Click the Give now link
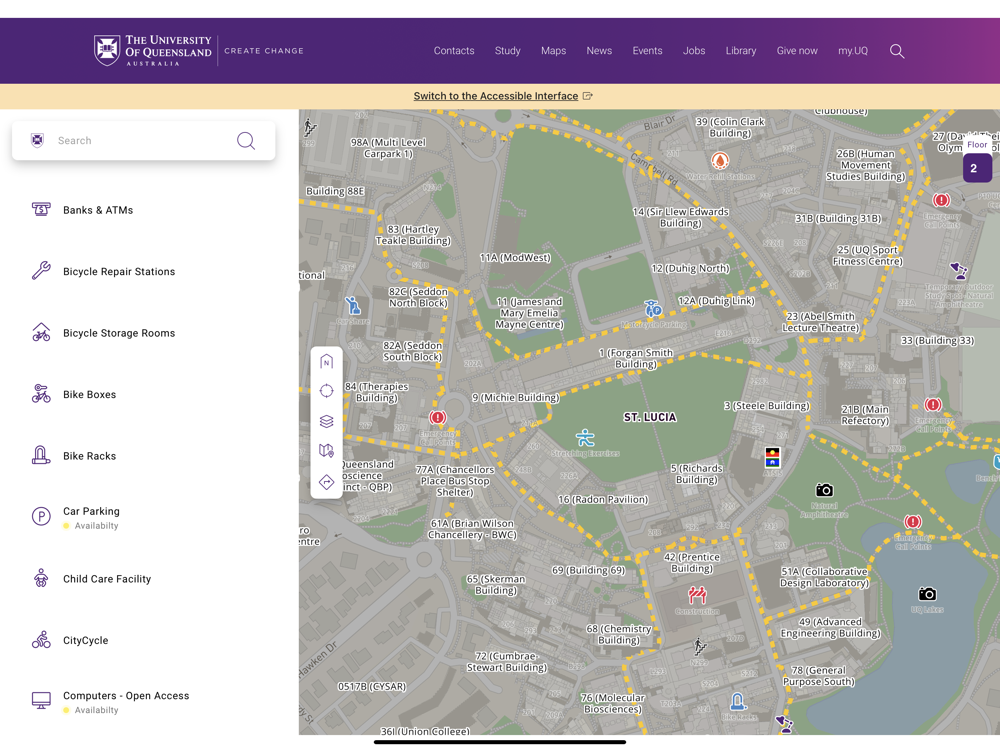1000x750 pixels. click(x=797, y=51)
